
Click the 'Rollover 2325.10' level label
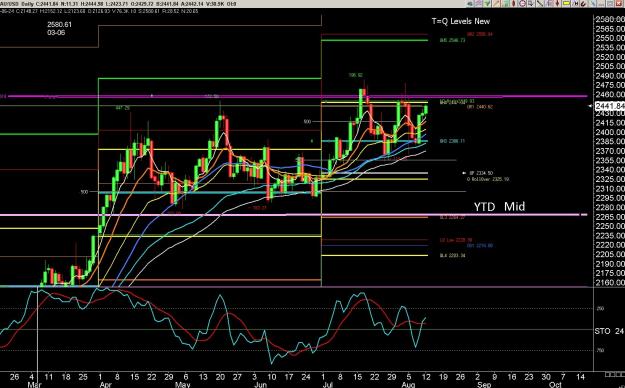[x=488, y=179]
